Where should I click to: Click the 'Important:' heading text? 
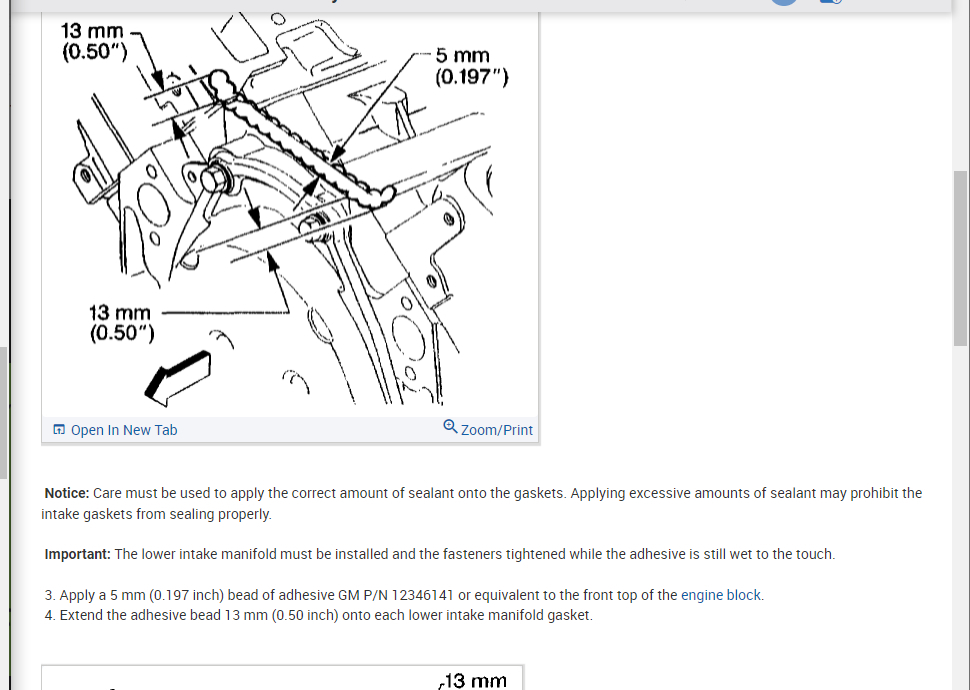click(77, 554)
